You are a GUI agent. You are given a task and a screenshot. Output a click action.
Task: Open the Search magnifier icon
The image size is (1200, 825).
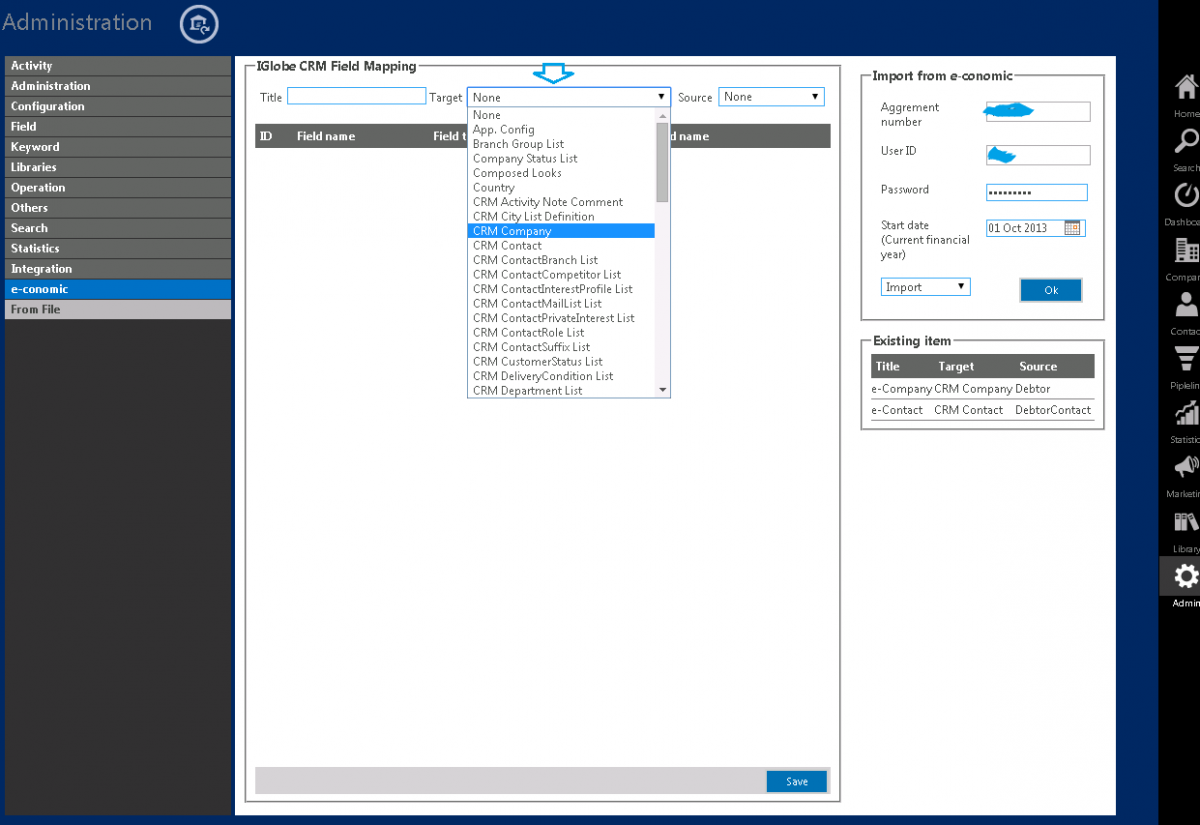click(x=1186, y=141)
